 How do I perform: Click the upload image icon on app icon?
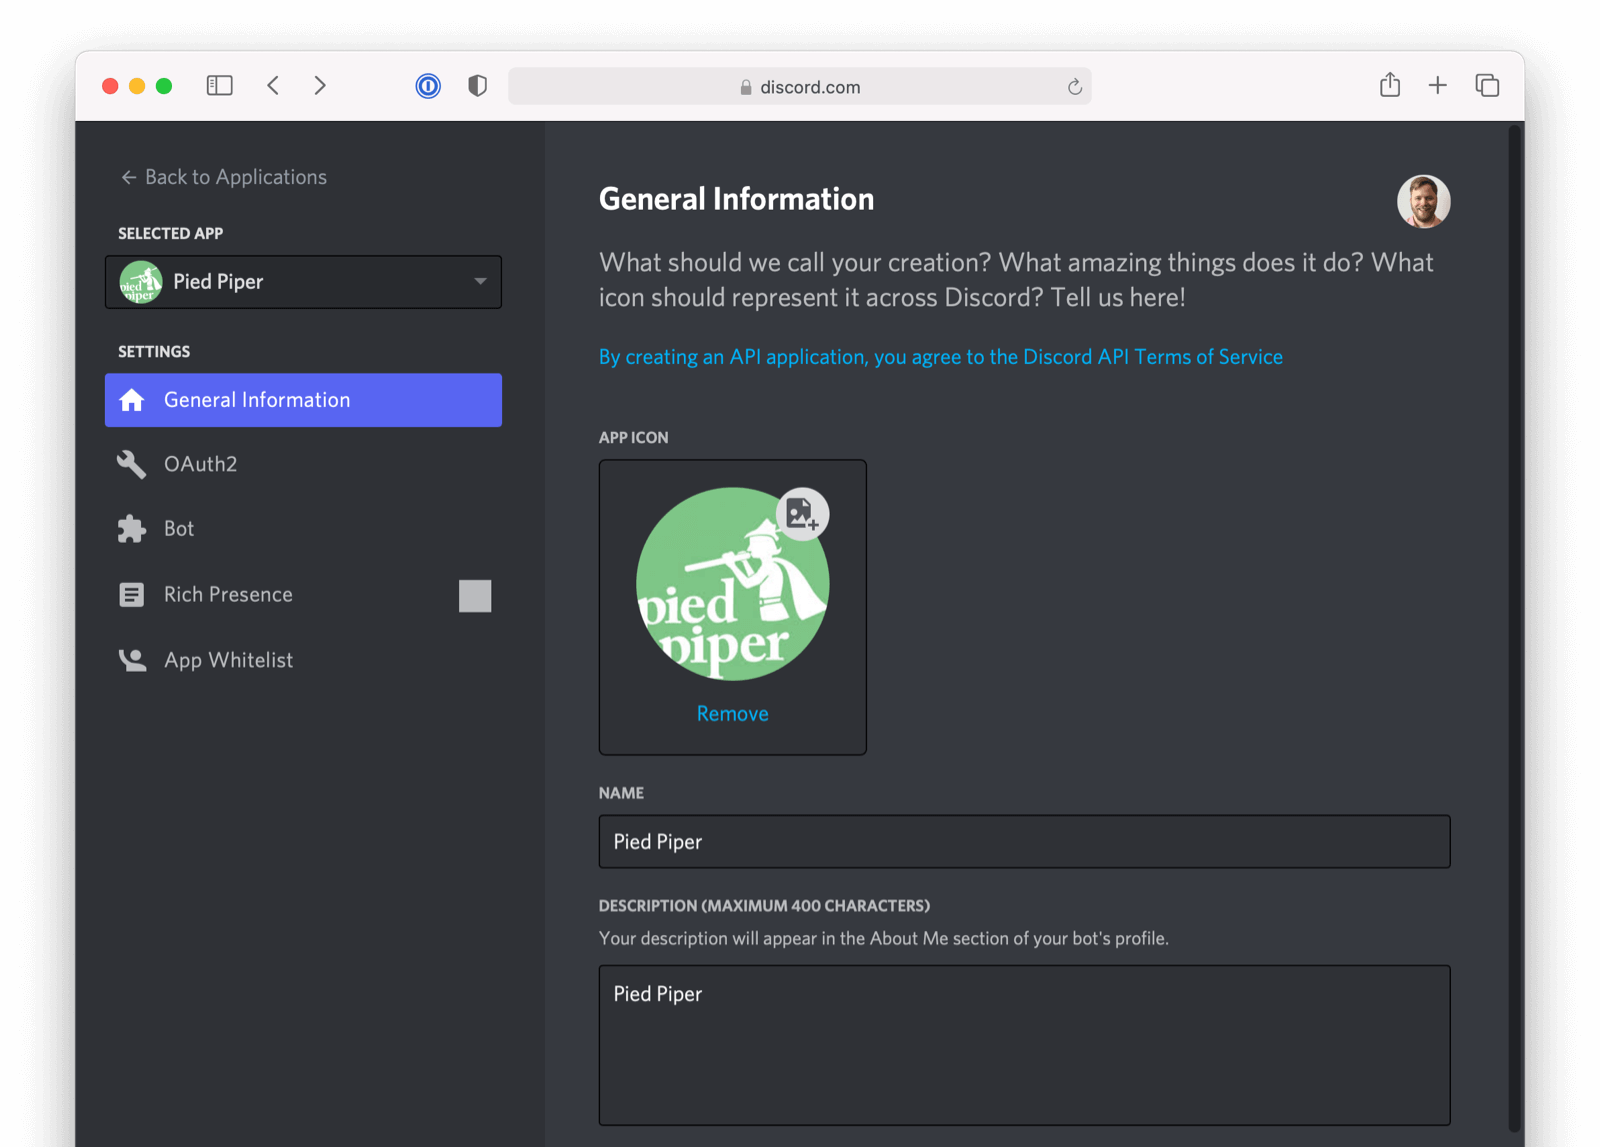pos(802,514)
